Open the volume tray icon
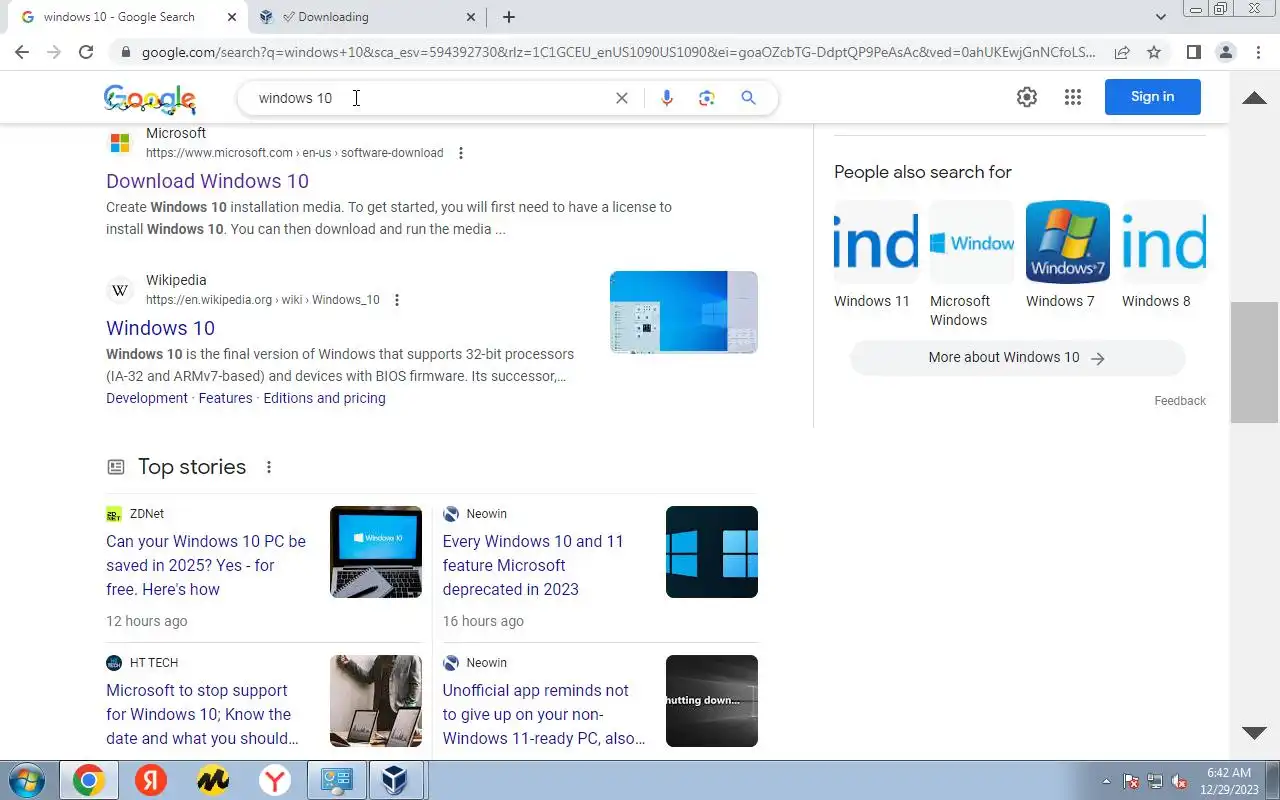 1180,781
